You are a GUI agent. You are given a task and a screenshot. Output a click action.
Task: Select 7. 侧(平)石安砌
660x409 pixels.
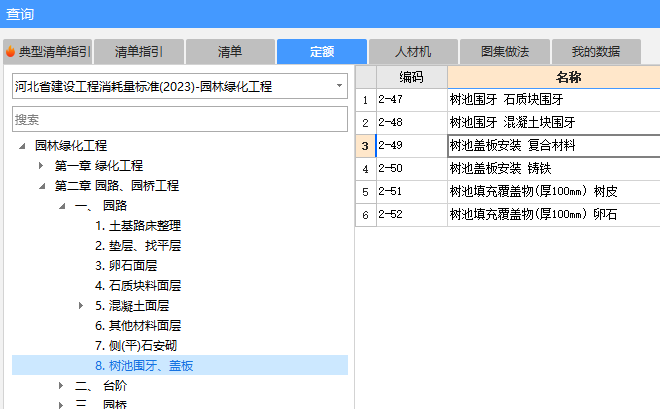136,345
